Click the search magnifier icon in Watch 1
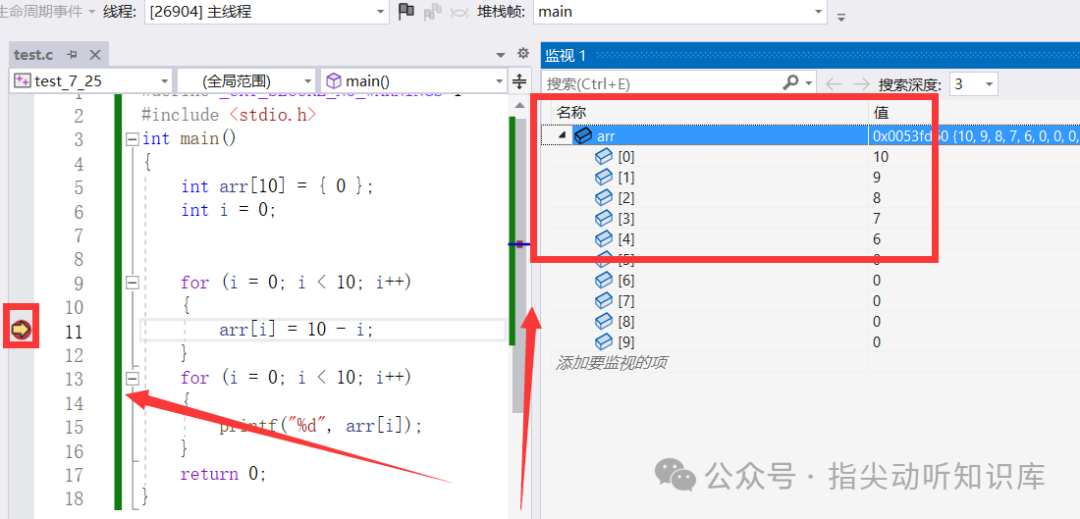The image size is (1080, 519). (x=790, y=83)
